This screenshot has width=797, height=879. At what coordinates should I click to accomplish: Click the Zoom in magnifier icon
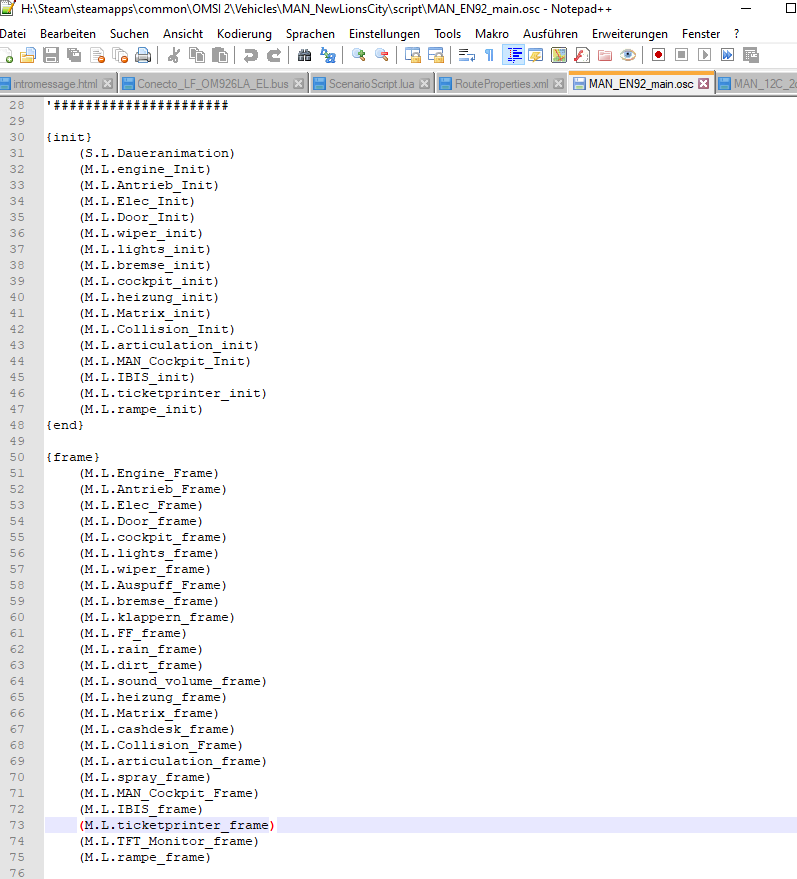(358, 55)
